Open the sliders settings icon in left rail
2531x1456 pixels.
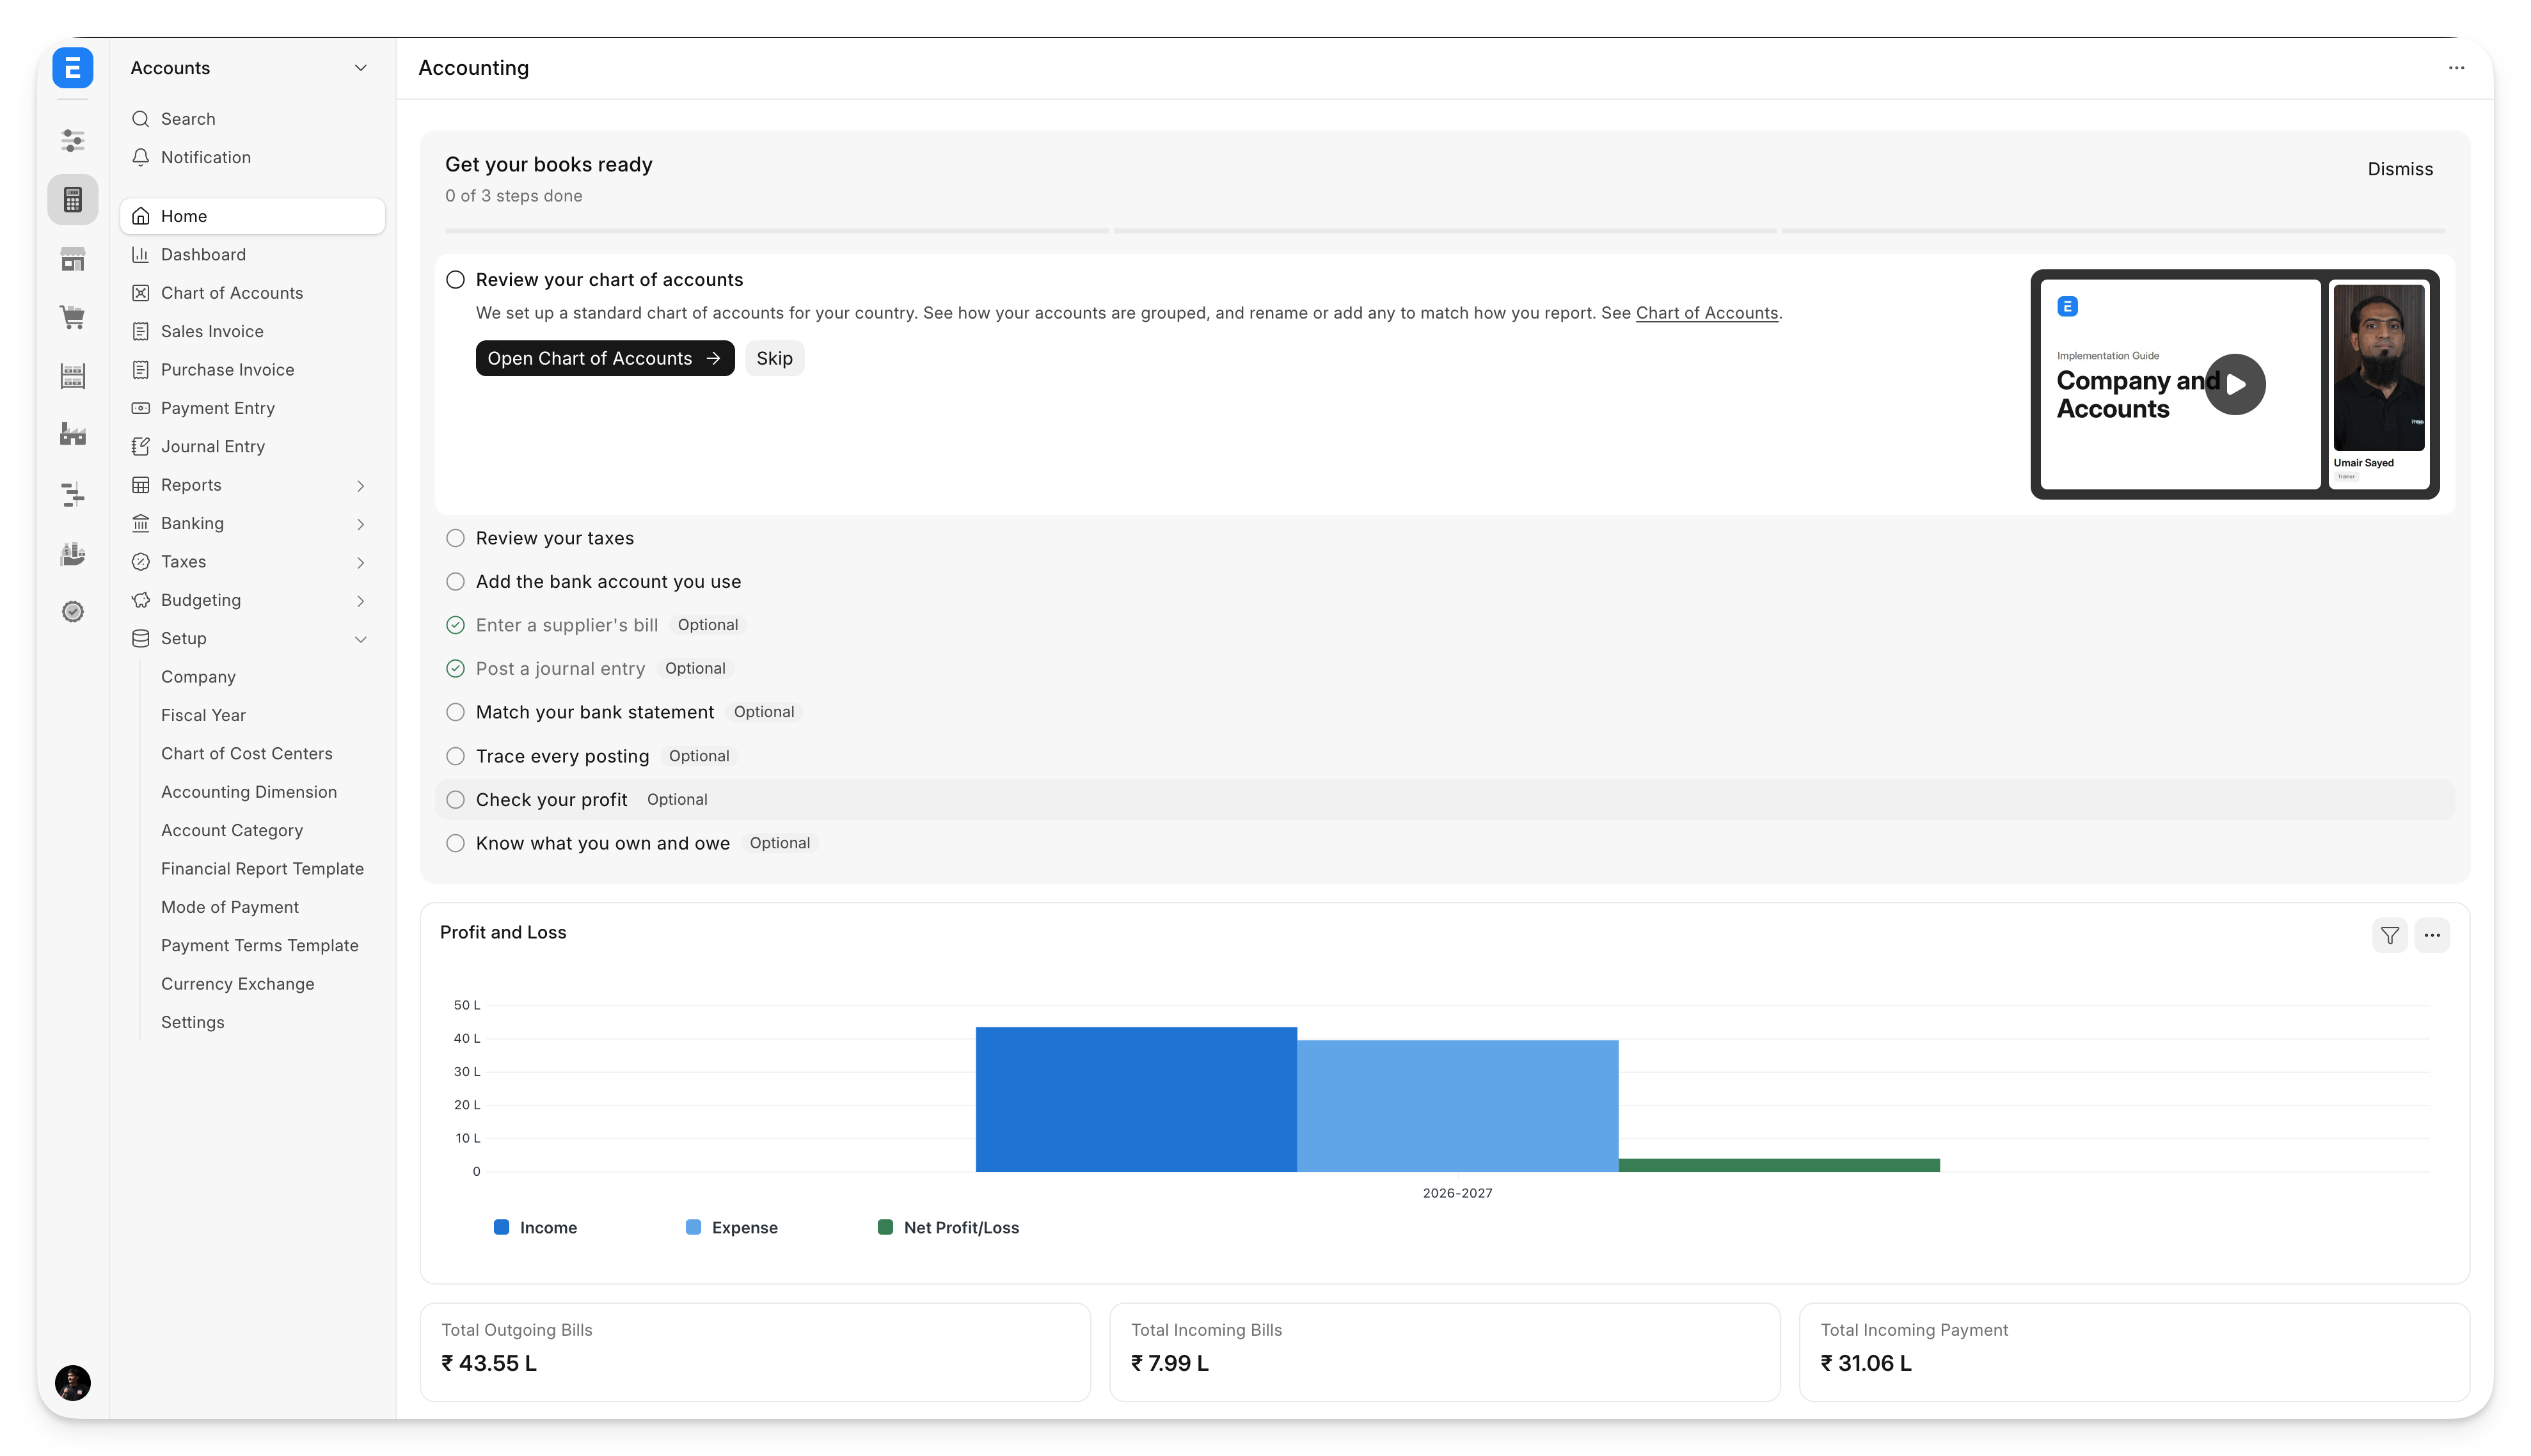(72, 140)
